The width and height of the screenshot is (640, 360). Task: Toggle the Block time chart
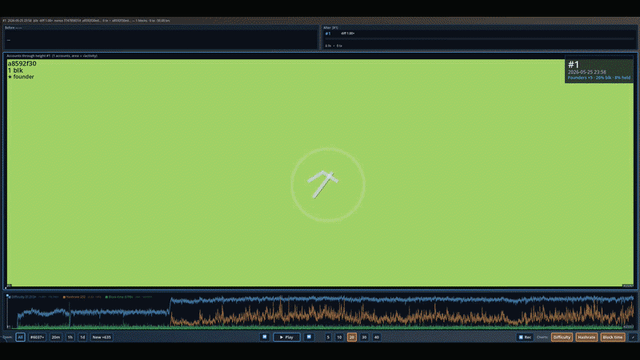tap(613, 337)
